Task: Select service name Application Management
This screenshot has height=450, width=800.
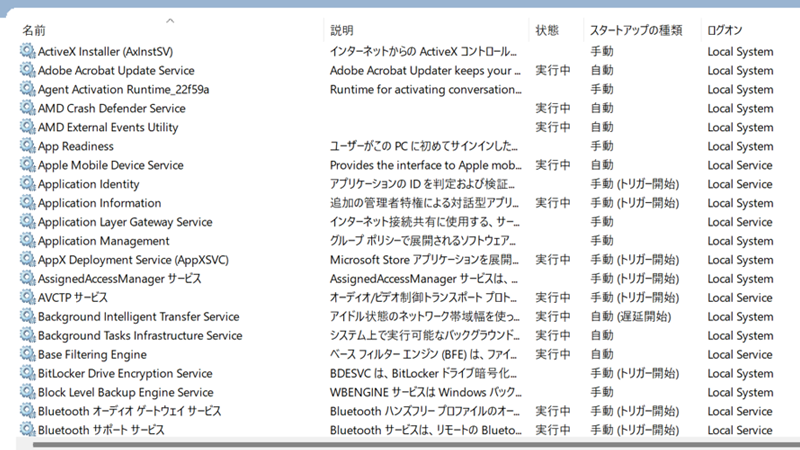Action: [x=104, y=241]
